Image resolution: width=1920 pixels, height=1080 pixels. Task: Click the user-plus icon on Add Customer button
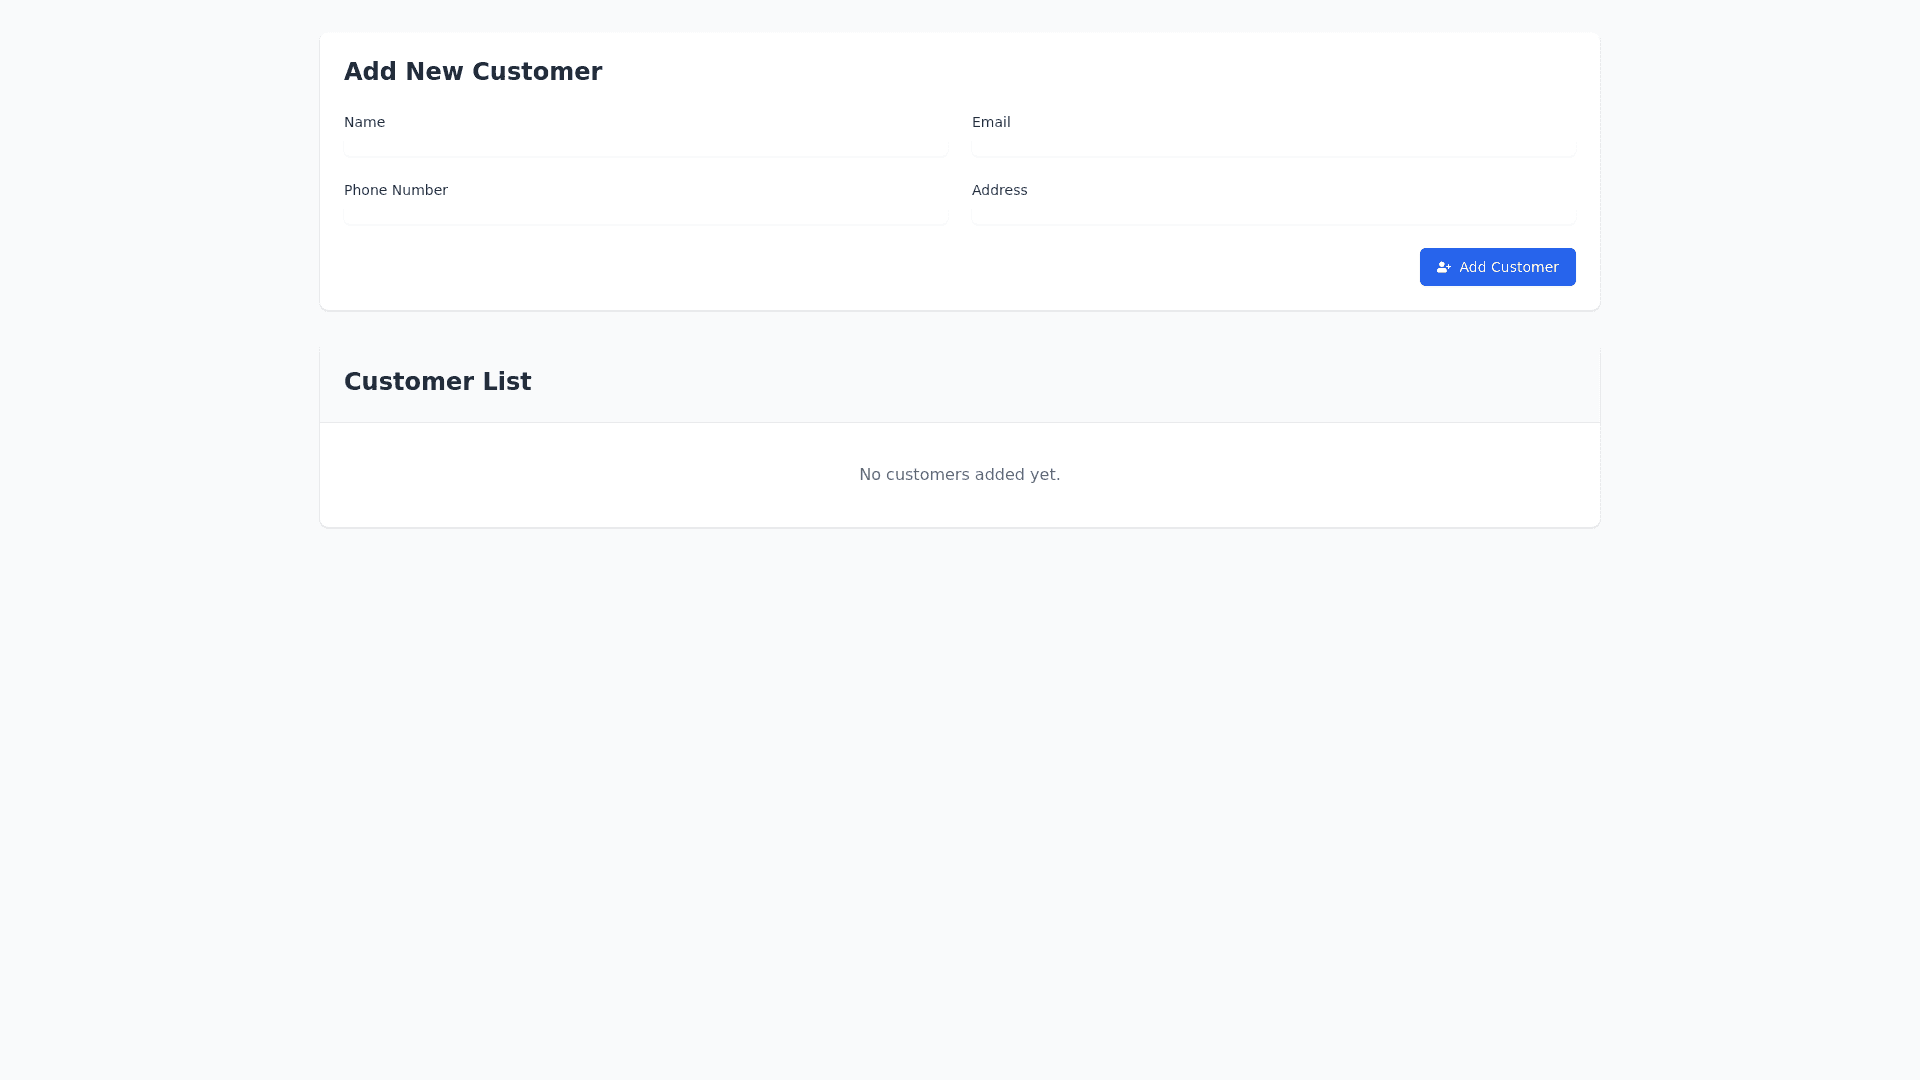[1443, 267]
